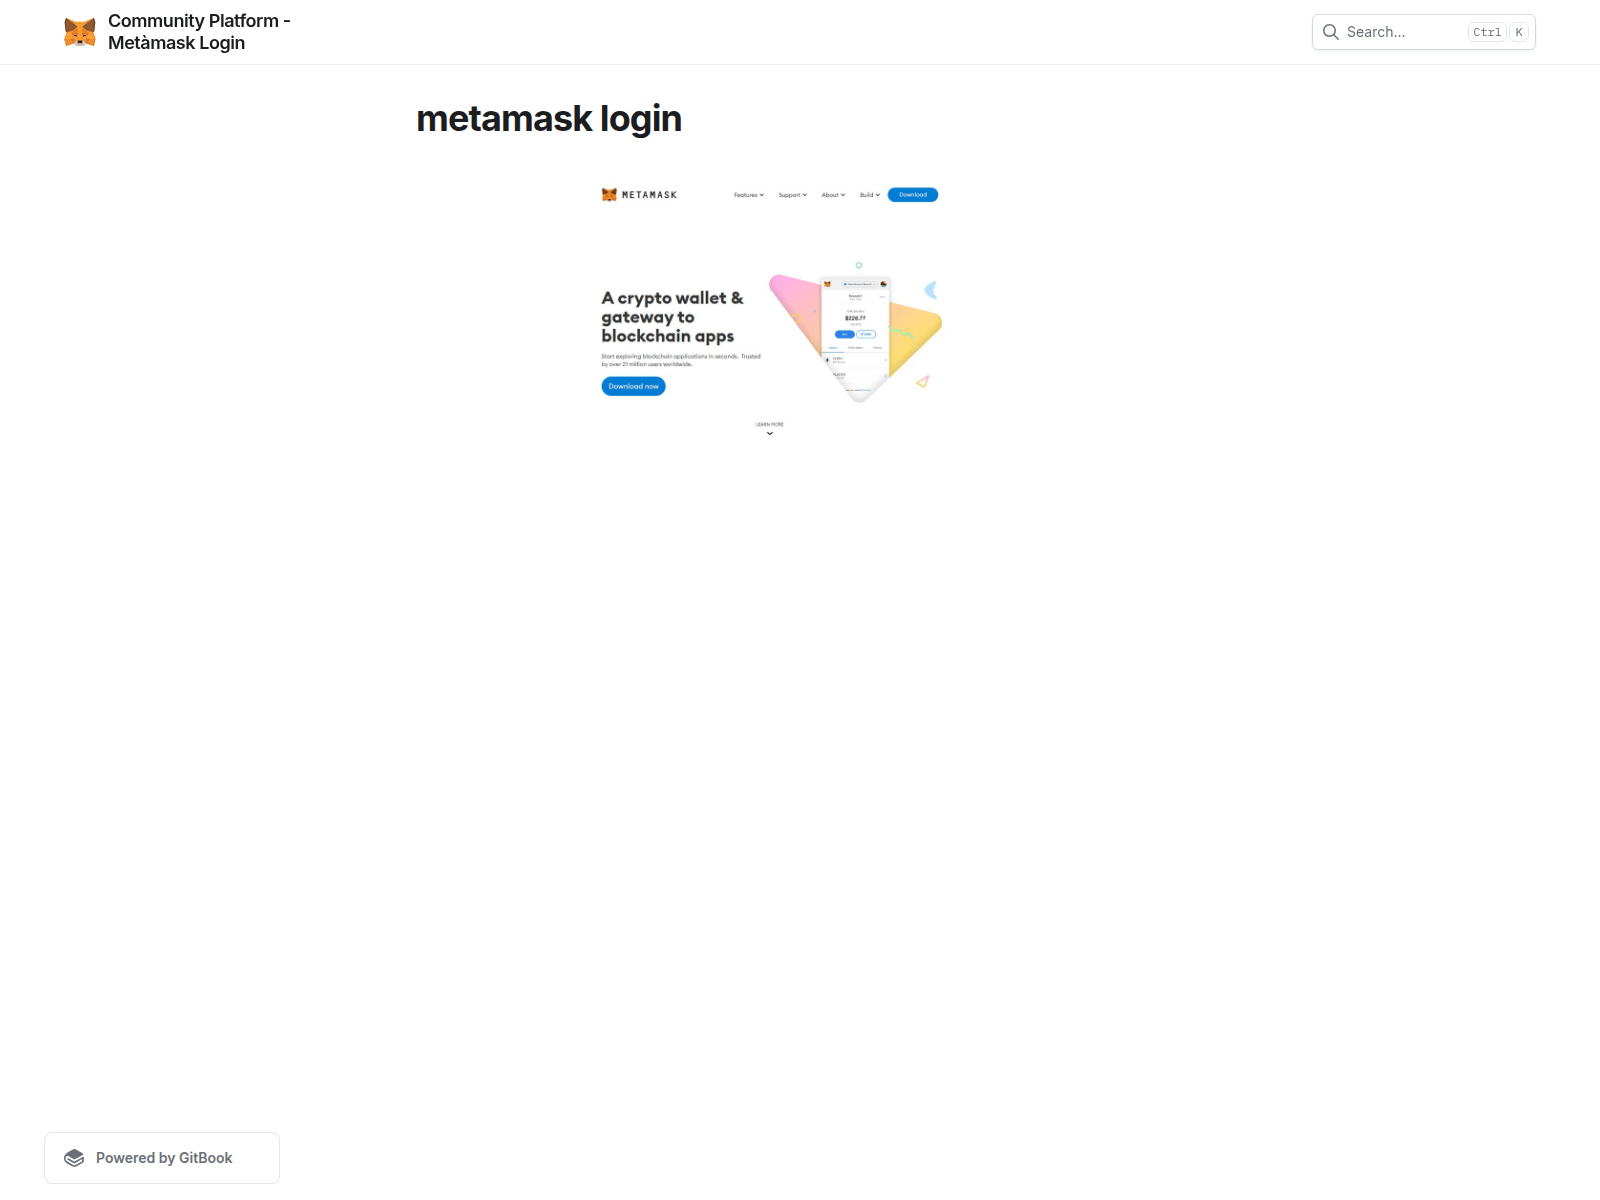Viewport: 1600px width, 1200px height.
Task: Open the MetaMask website screenshot image
Action: 770,312
